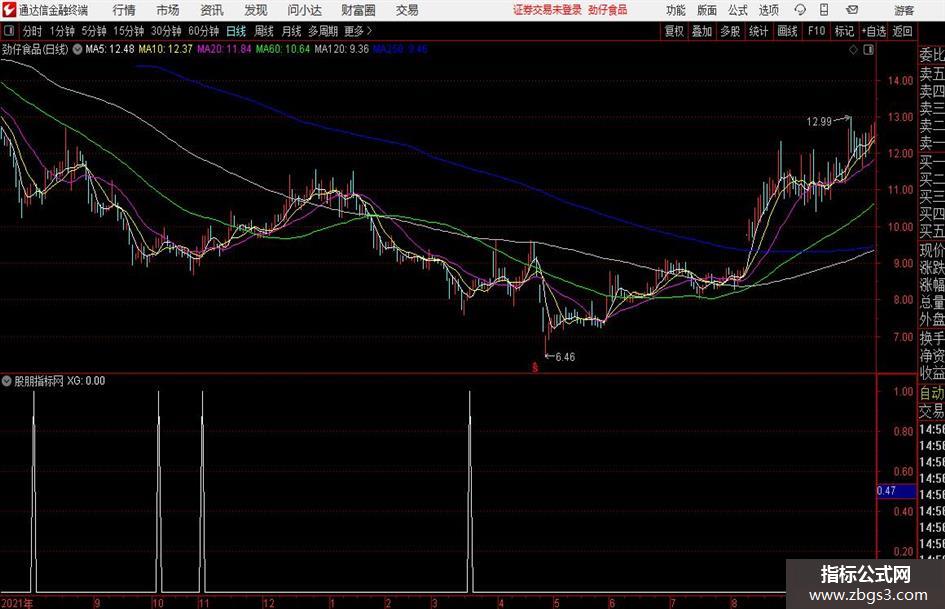Click the MA60: 10.64 label
The image size is (945, 609).
click(x=283, y=49)
